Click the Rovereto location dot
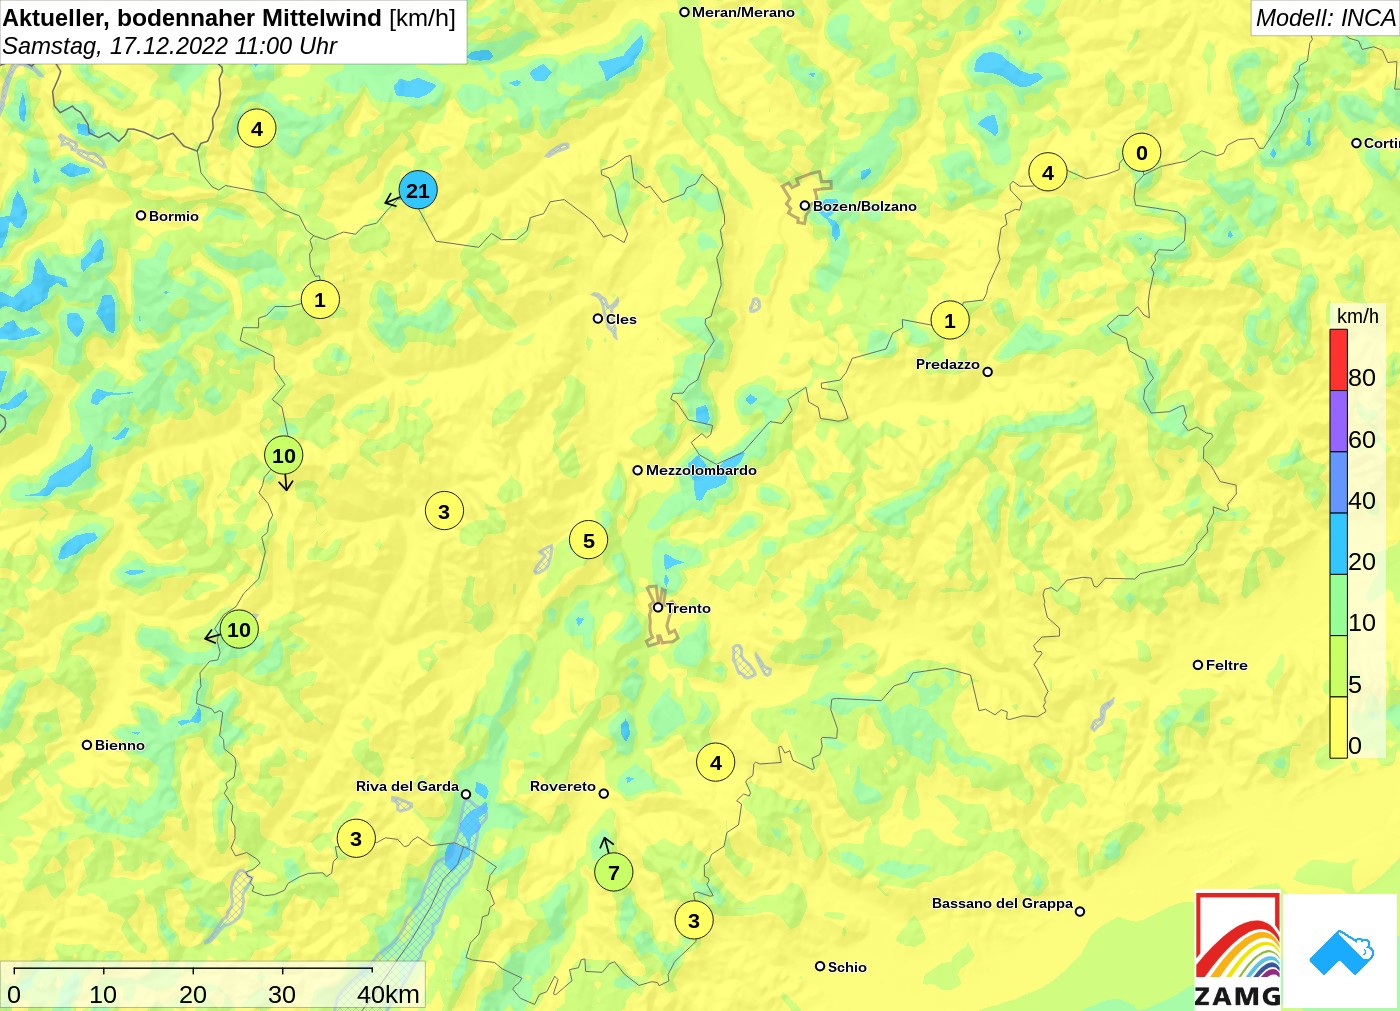 coord(604,794)
